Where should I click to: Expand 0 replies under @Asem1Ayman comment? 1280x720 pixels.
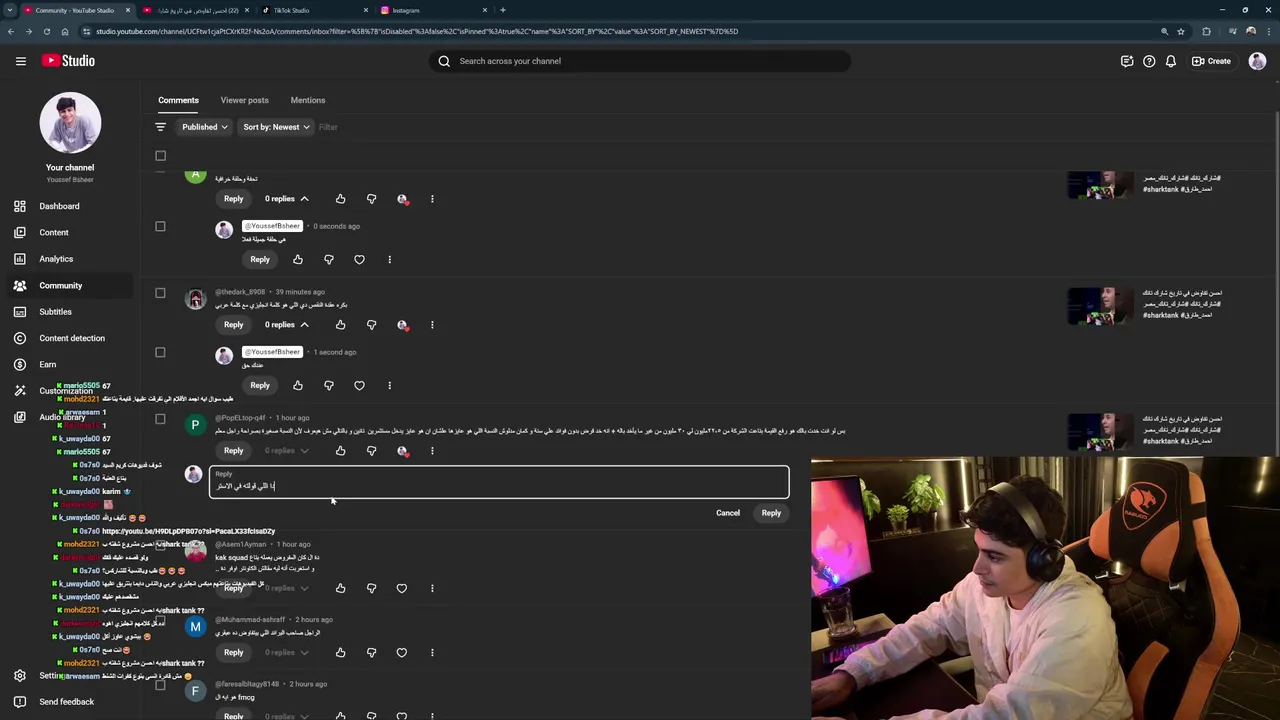287,588
